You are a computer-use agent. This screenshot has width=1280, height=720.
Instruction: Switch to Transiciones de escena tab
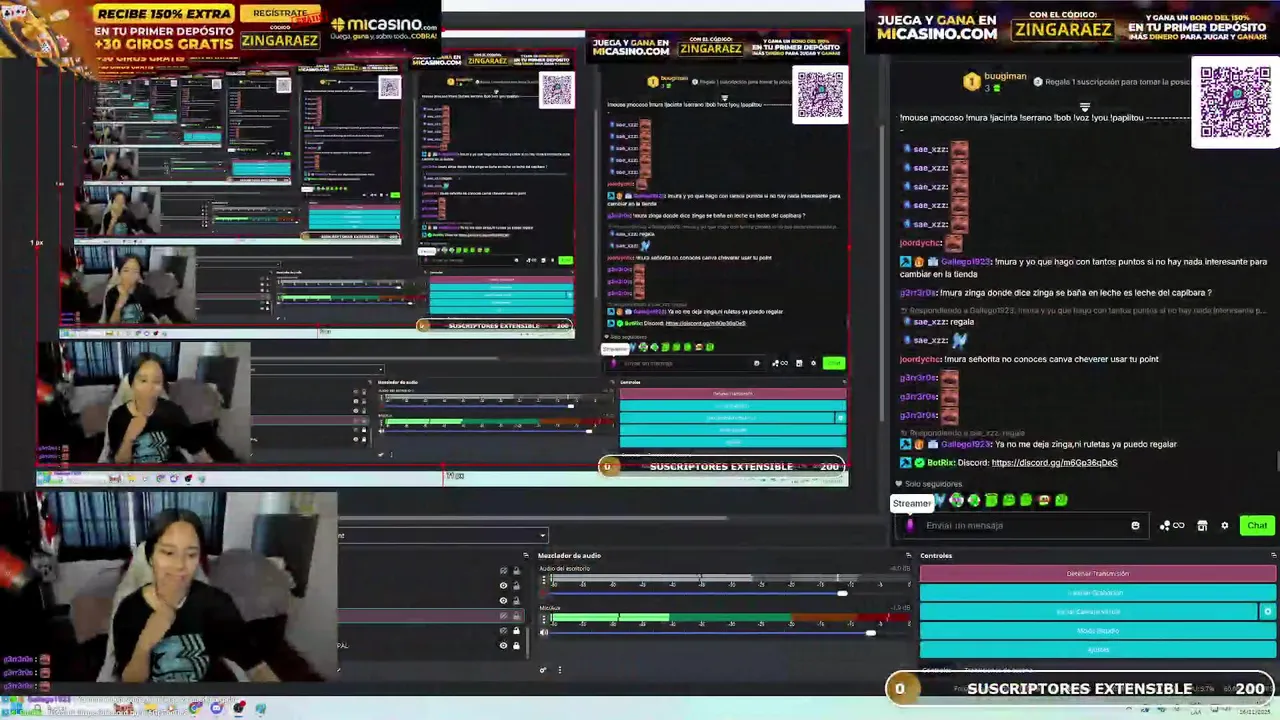(x=998, y=670)
